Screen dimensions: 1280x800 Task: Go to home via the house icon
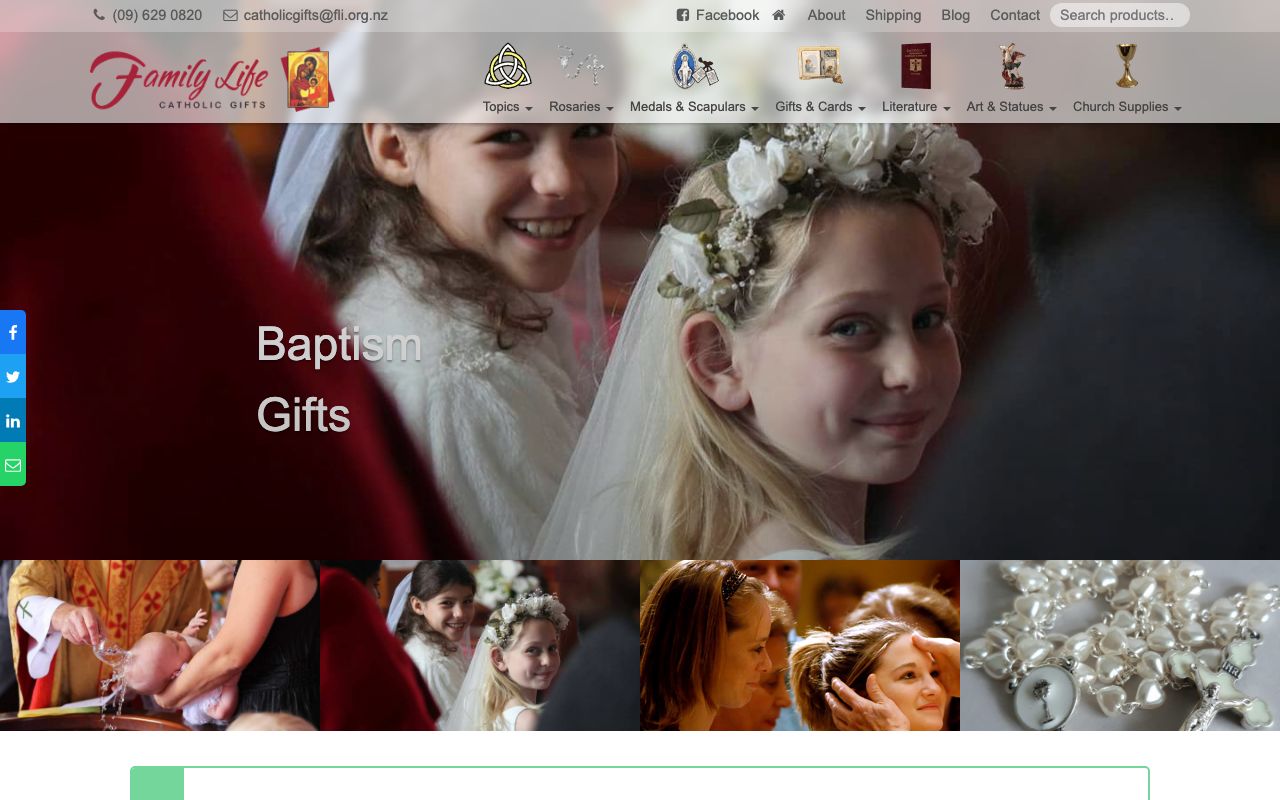(779, 15)
